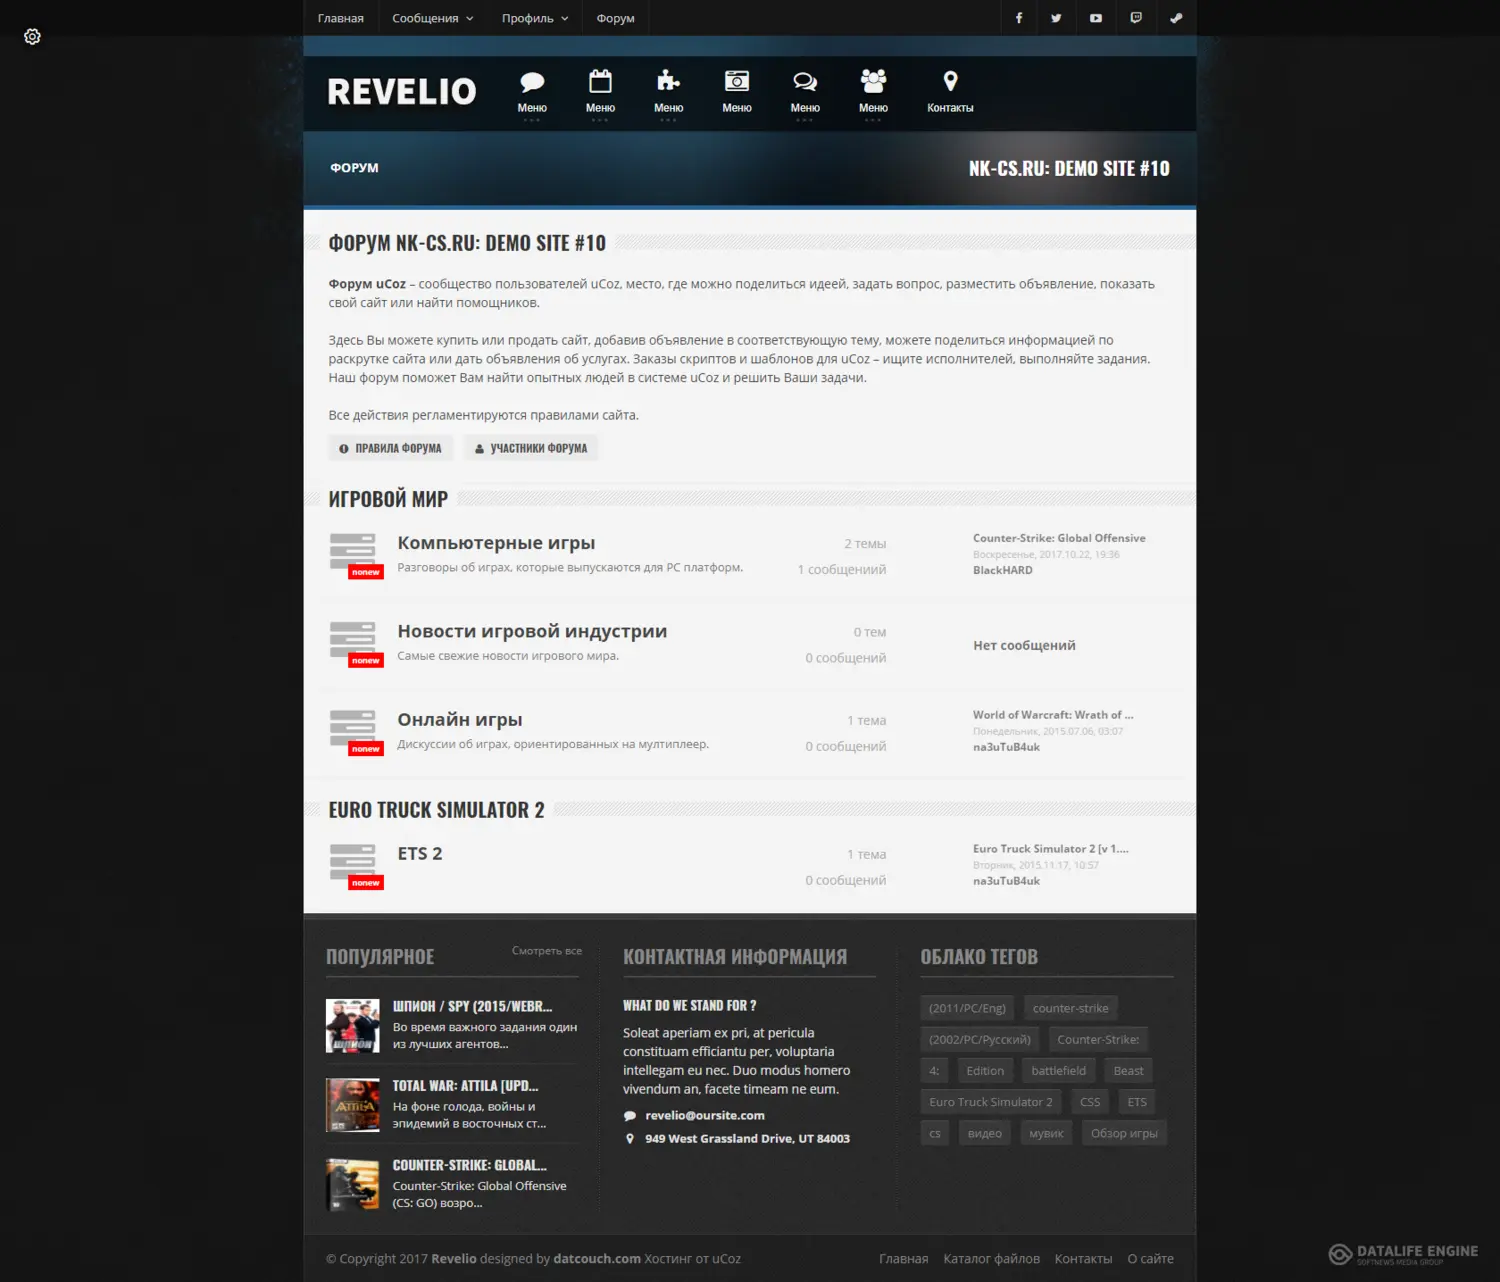Select the (2002/PC/Русский) tag
Image resolution: width=1500 pixels, height=1282 pixels.
[x=980, y=1039]
